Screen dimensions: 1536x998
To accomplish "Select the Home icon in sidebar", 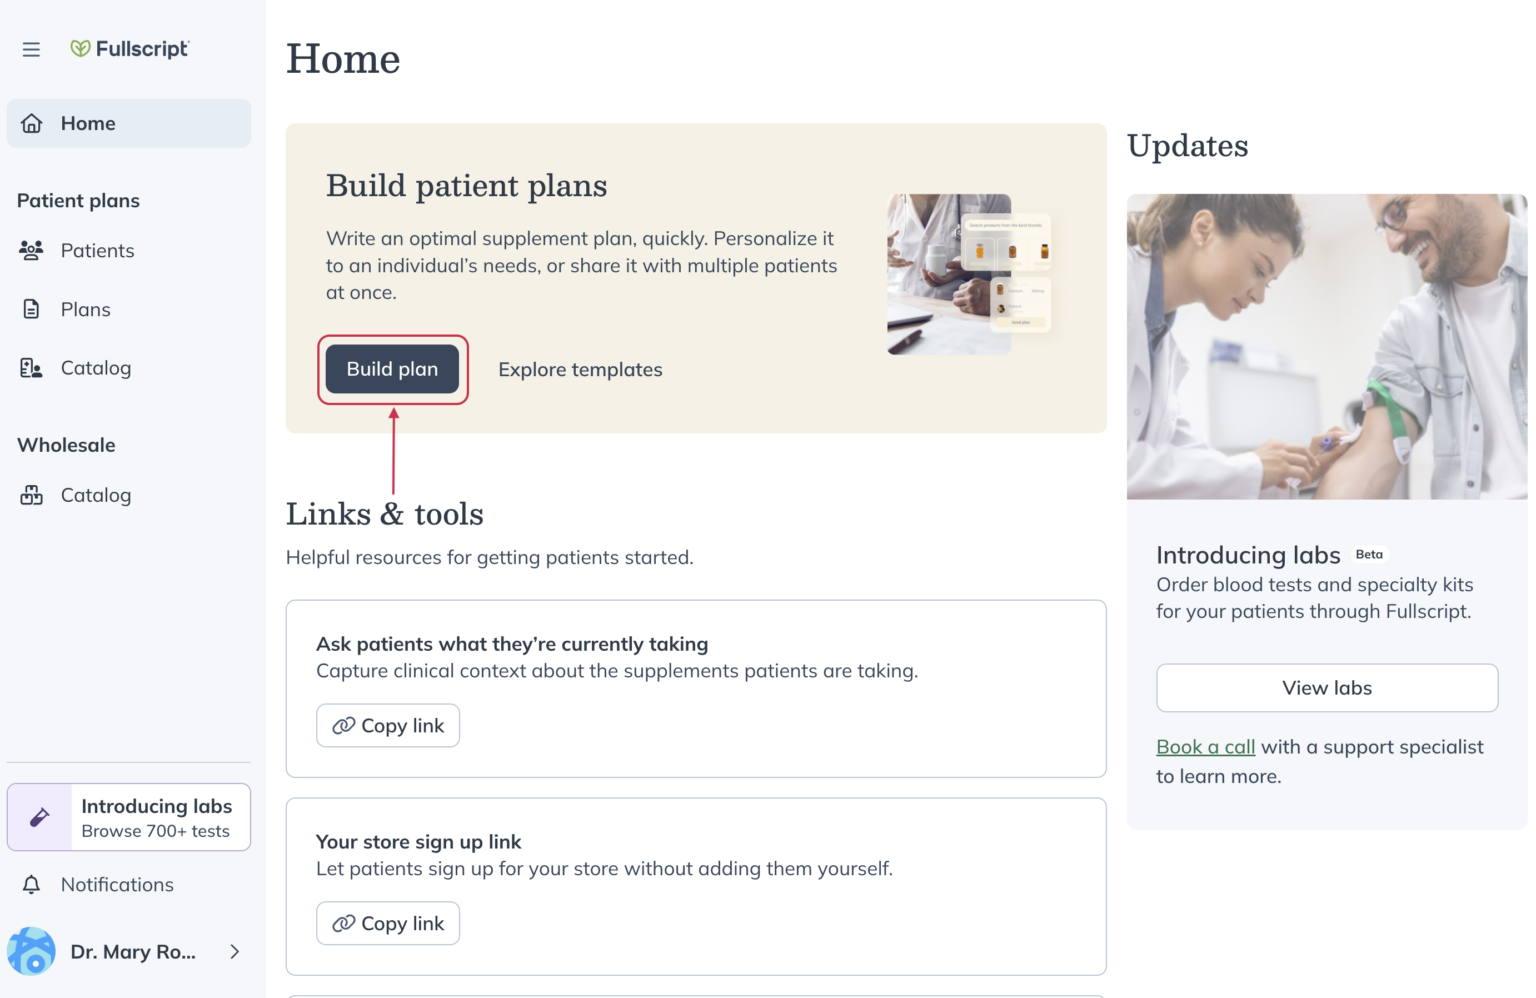I will (31, 123).
